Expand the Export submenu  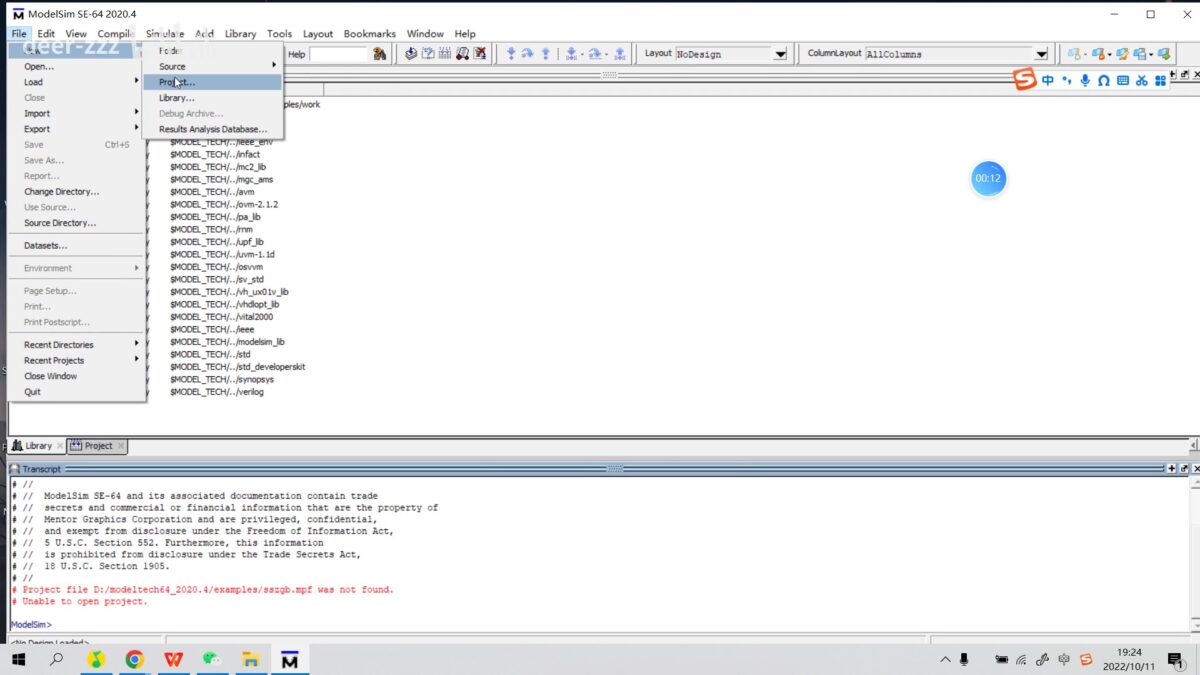coord(76,129)
